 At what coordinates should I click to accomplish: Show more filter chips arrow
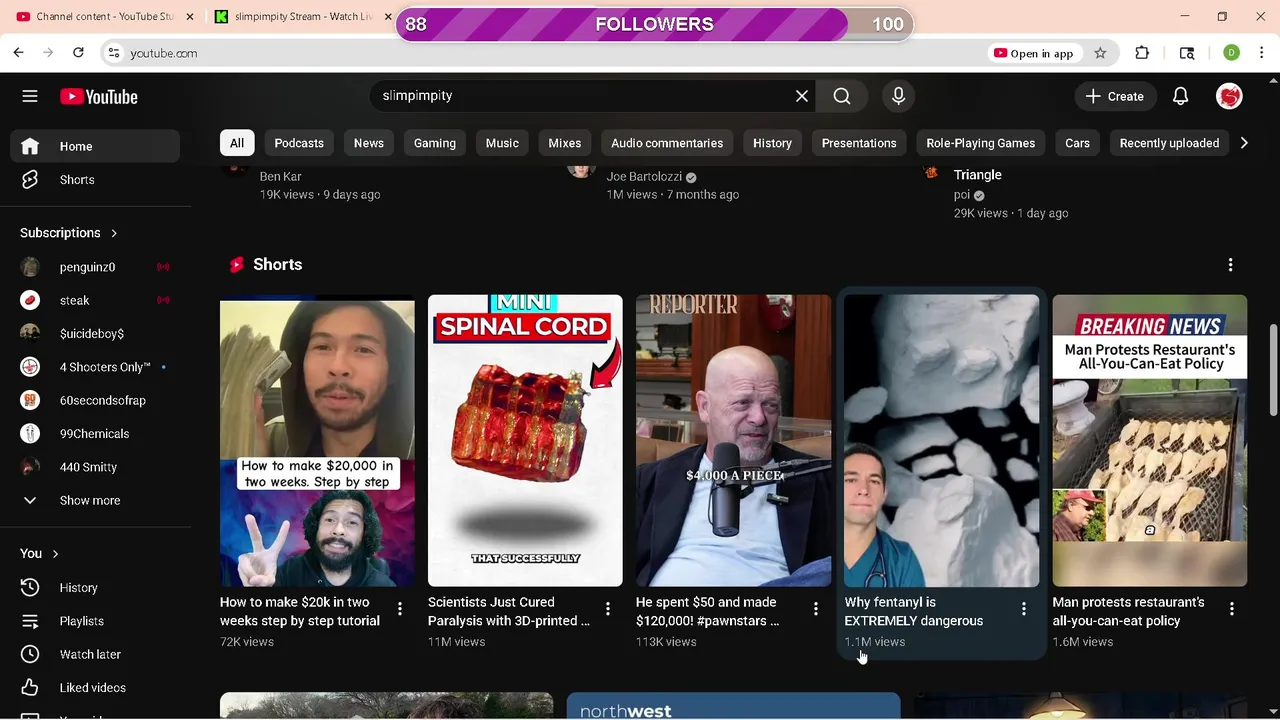[1244, 143]
